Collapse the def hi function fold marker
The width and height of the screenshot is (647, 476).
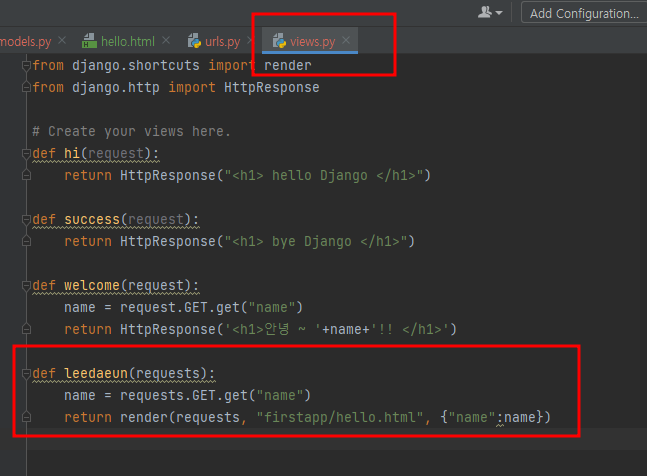(26, 153)
